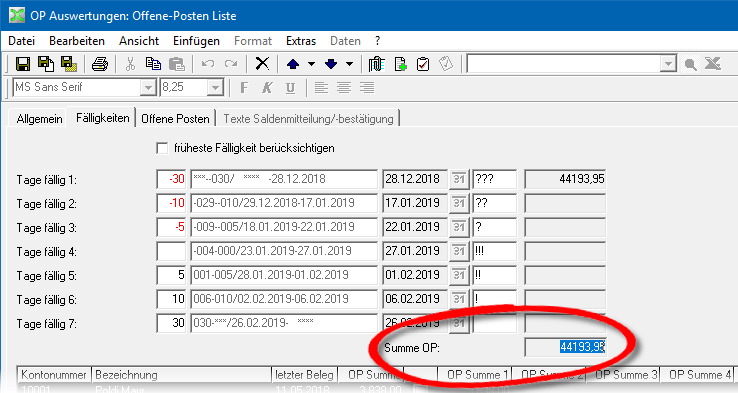Click the Copy icon
Image resolution: width=738 pixels, height=393 pixels.
[153, 64]
